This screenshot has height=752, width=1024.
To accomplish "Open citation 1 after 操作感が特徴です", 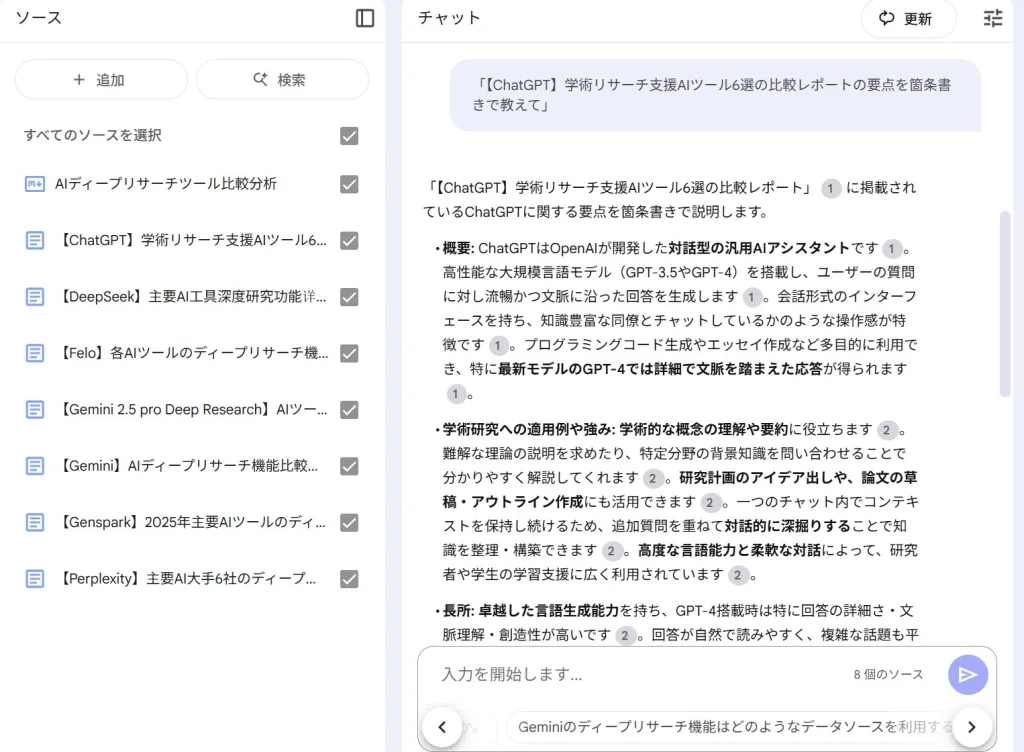I will pos(498,345).
